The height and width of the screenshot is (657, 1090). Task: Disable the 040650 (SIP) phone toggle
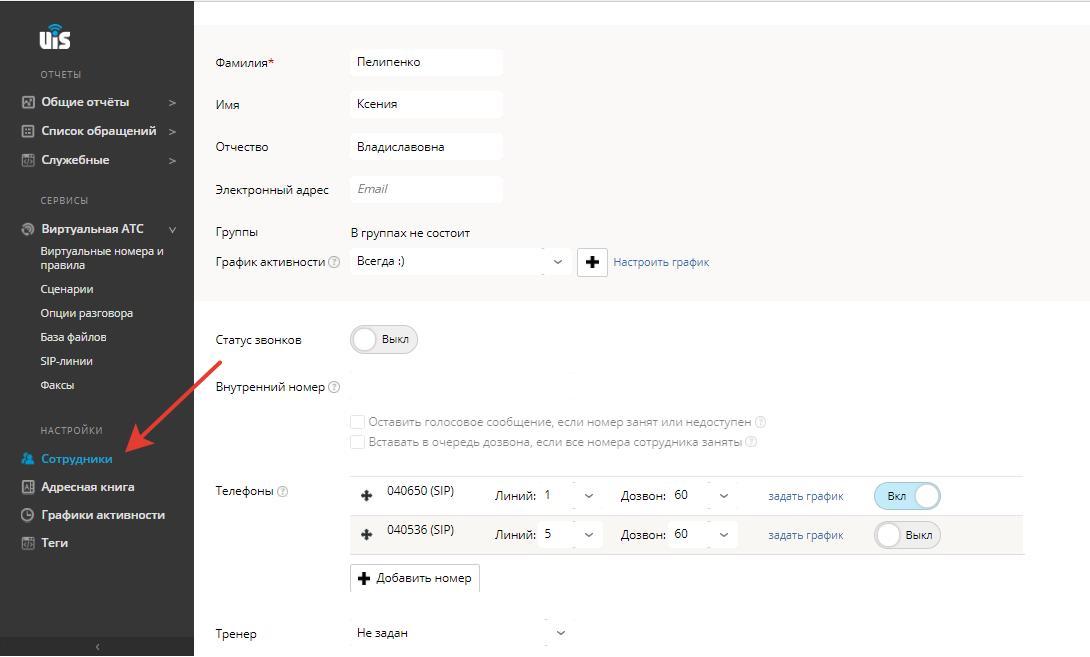pyautogui.click(x=907, y=496)
